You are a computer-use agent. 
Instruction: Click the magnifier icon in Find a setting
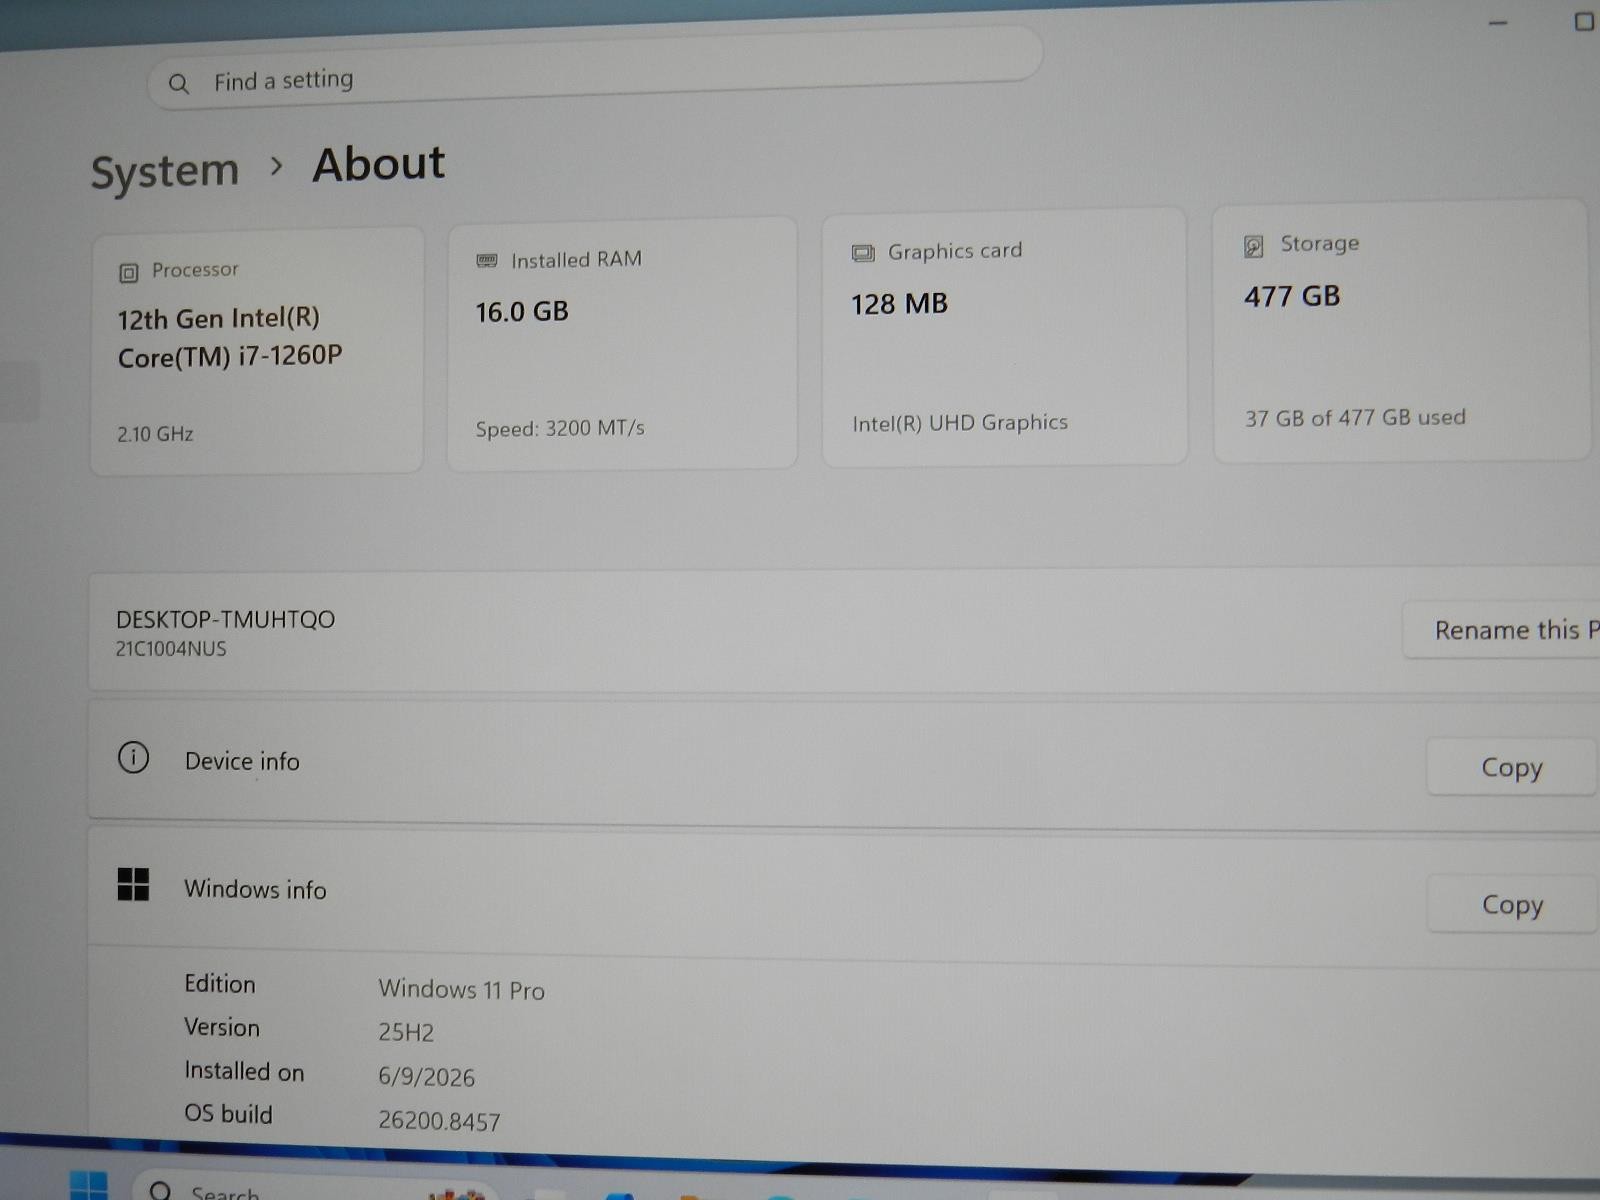pos(179,84)
